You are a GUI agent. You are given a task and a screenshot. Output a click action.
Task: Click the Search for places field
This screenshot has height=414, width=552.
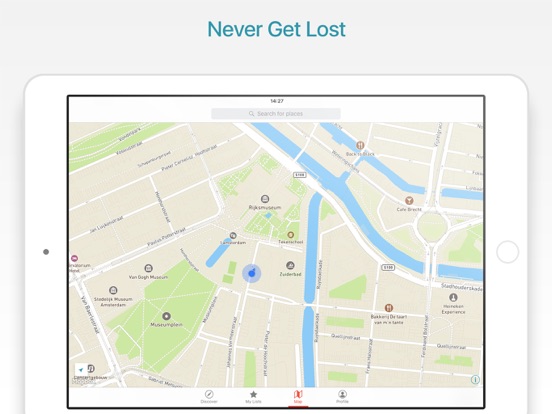click(276, 113)
